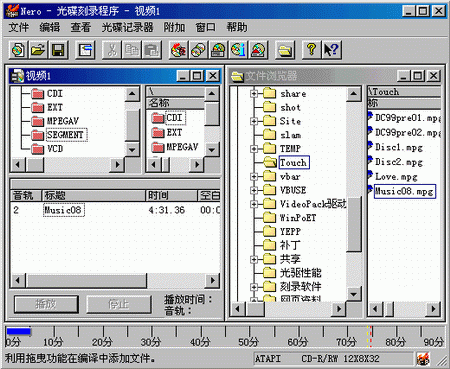Click the Burn CD toolbar icon

click(178, 50)
